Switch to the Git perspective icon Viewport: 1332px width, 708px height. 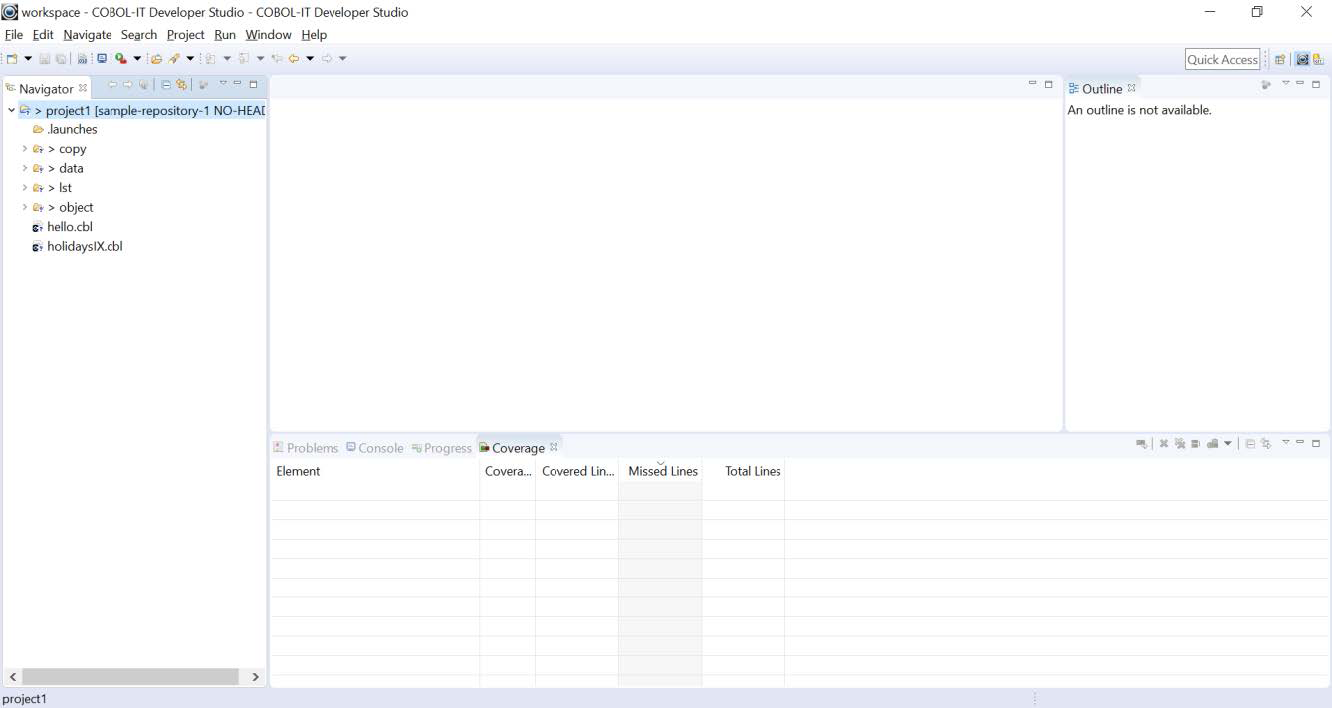1318,60
